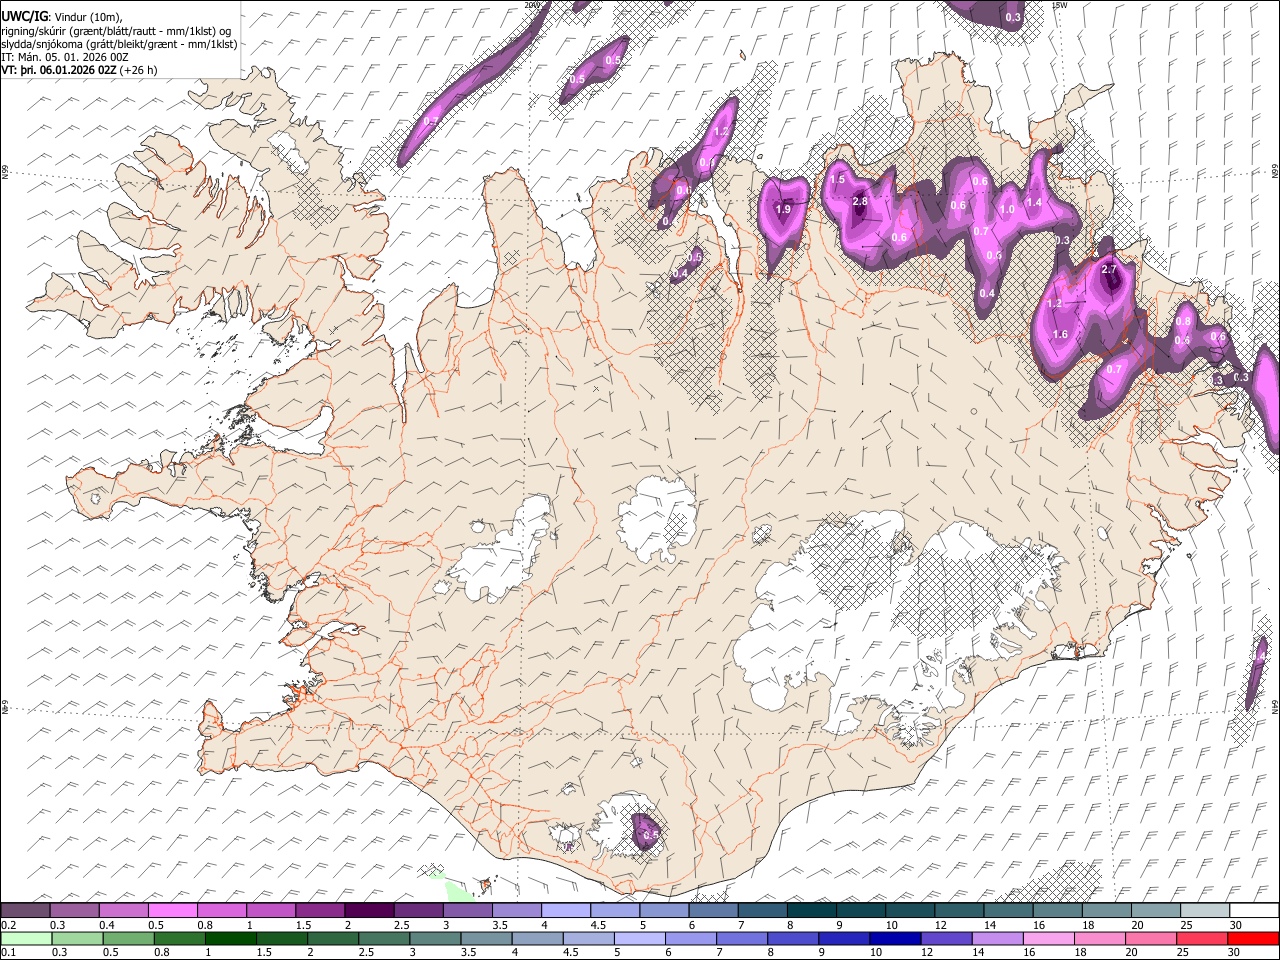
Task: Click the palest green 0.1 swatch in lower legend row
Action: (x=27, y=938)
